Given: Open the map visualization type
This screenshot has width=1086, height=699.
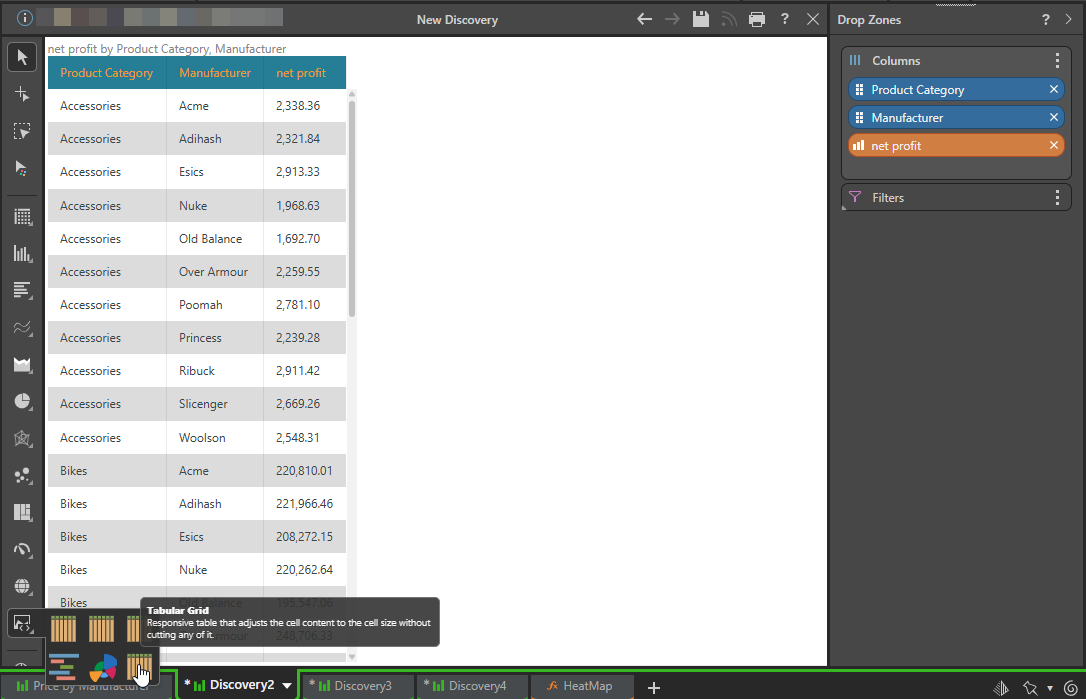Looking at the screenshot, I should pos(22,586).
